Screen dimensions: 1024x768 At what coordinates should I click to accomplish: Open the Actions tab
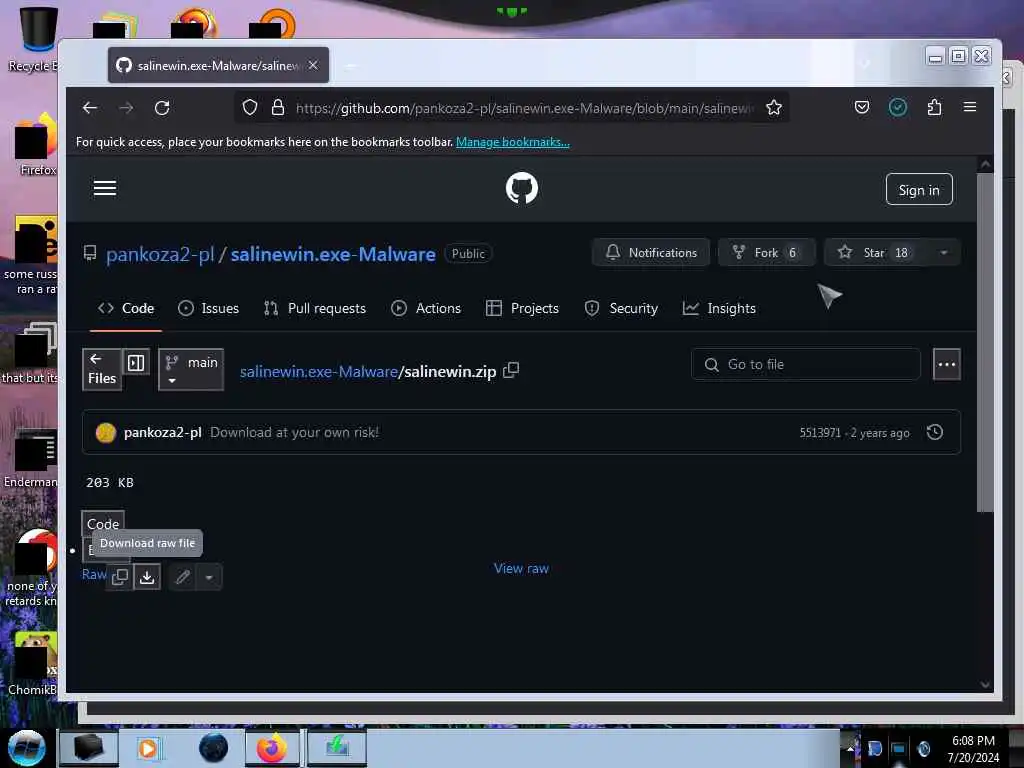coord(426,308)
